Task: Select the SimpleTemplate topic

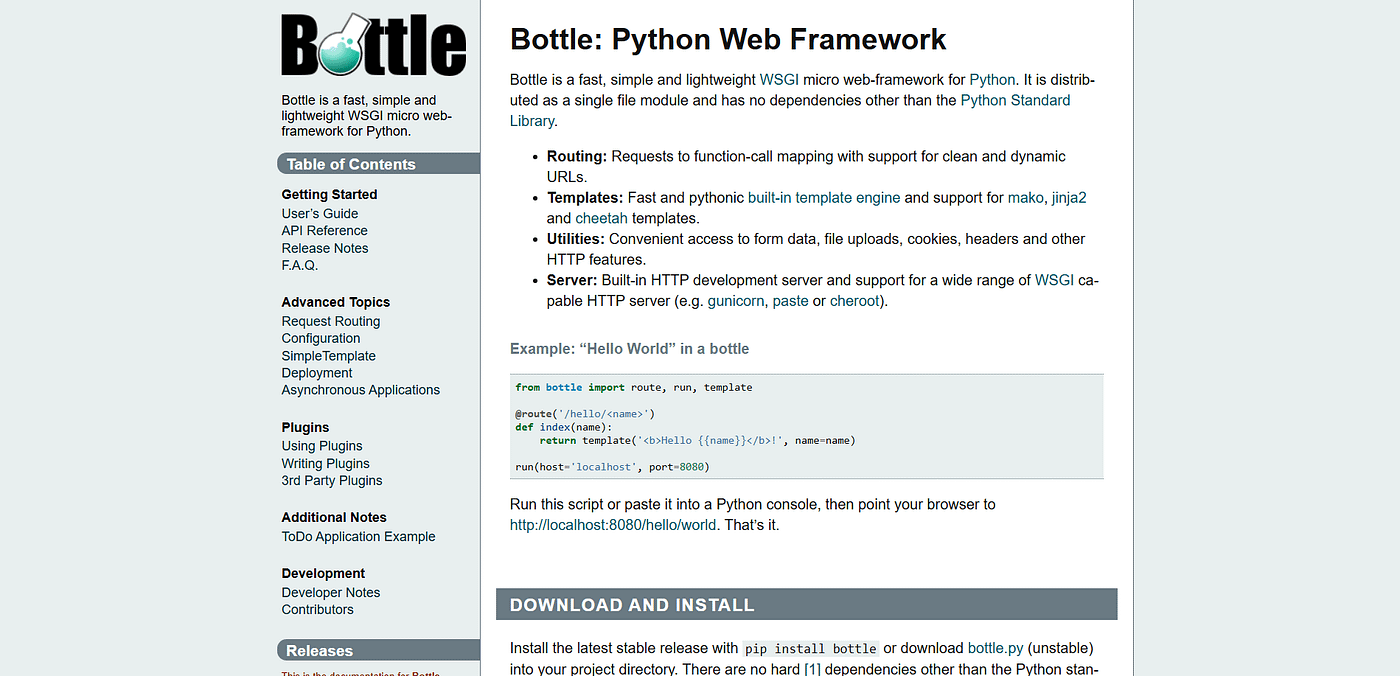Action: tap(328, 355)
